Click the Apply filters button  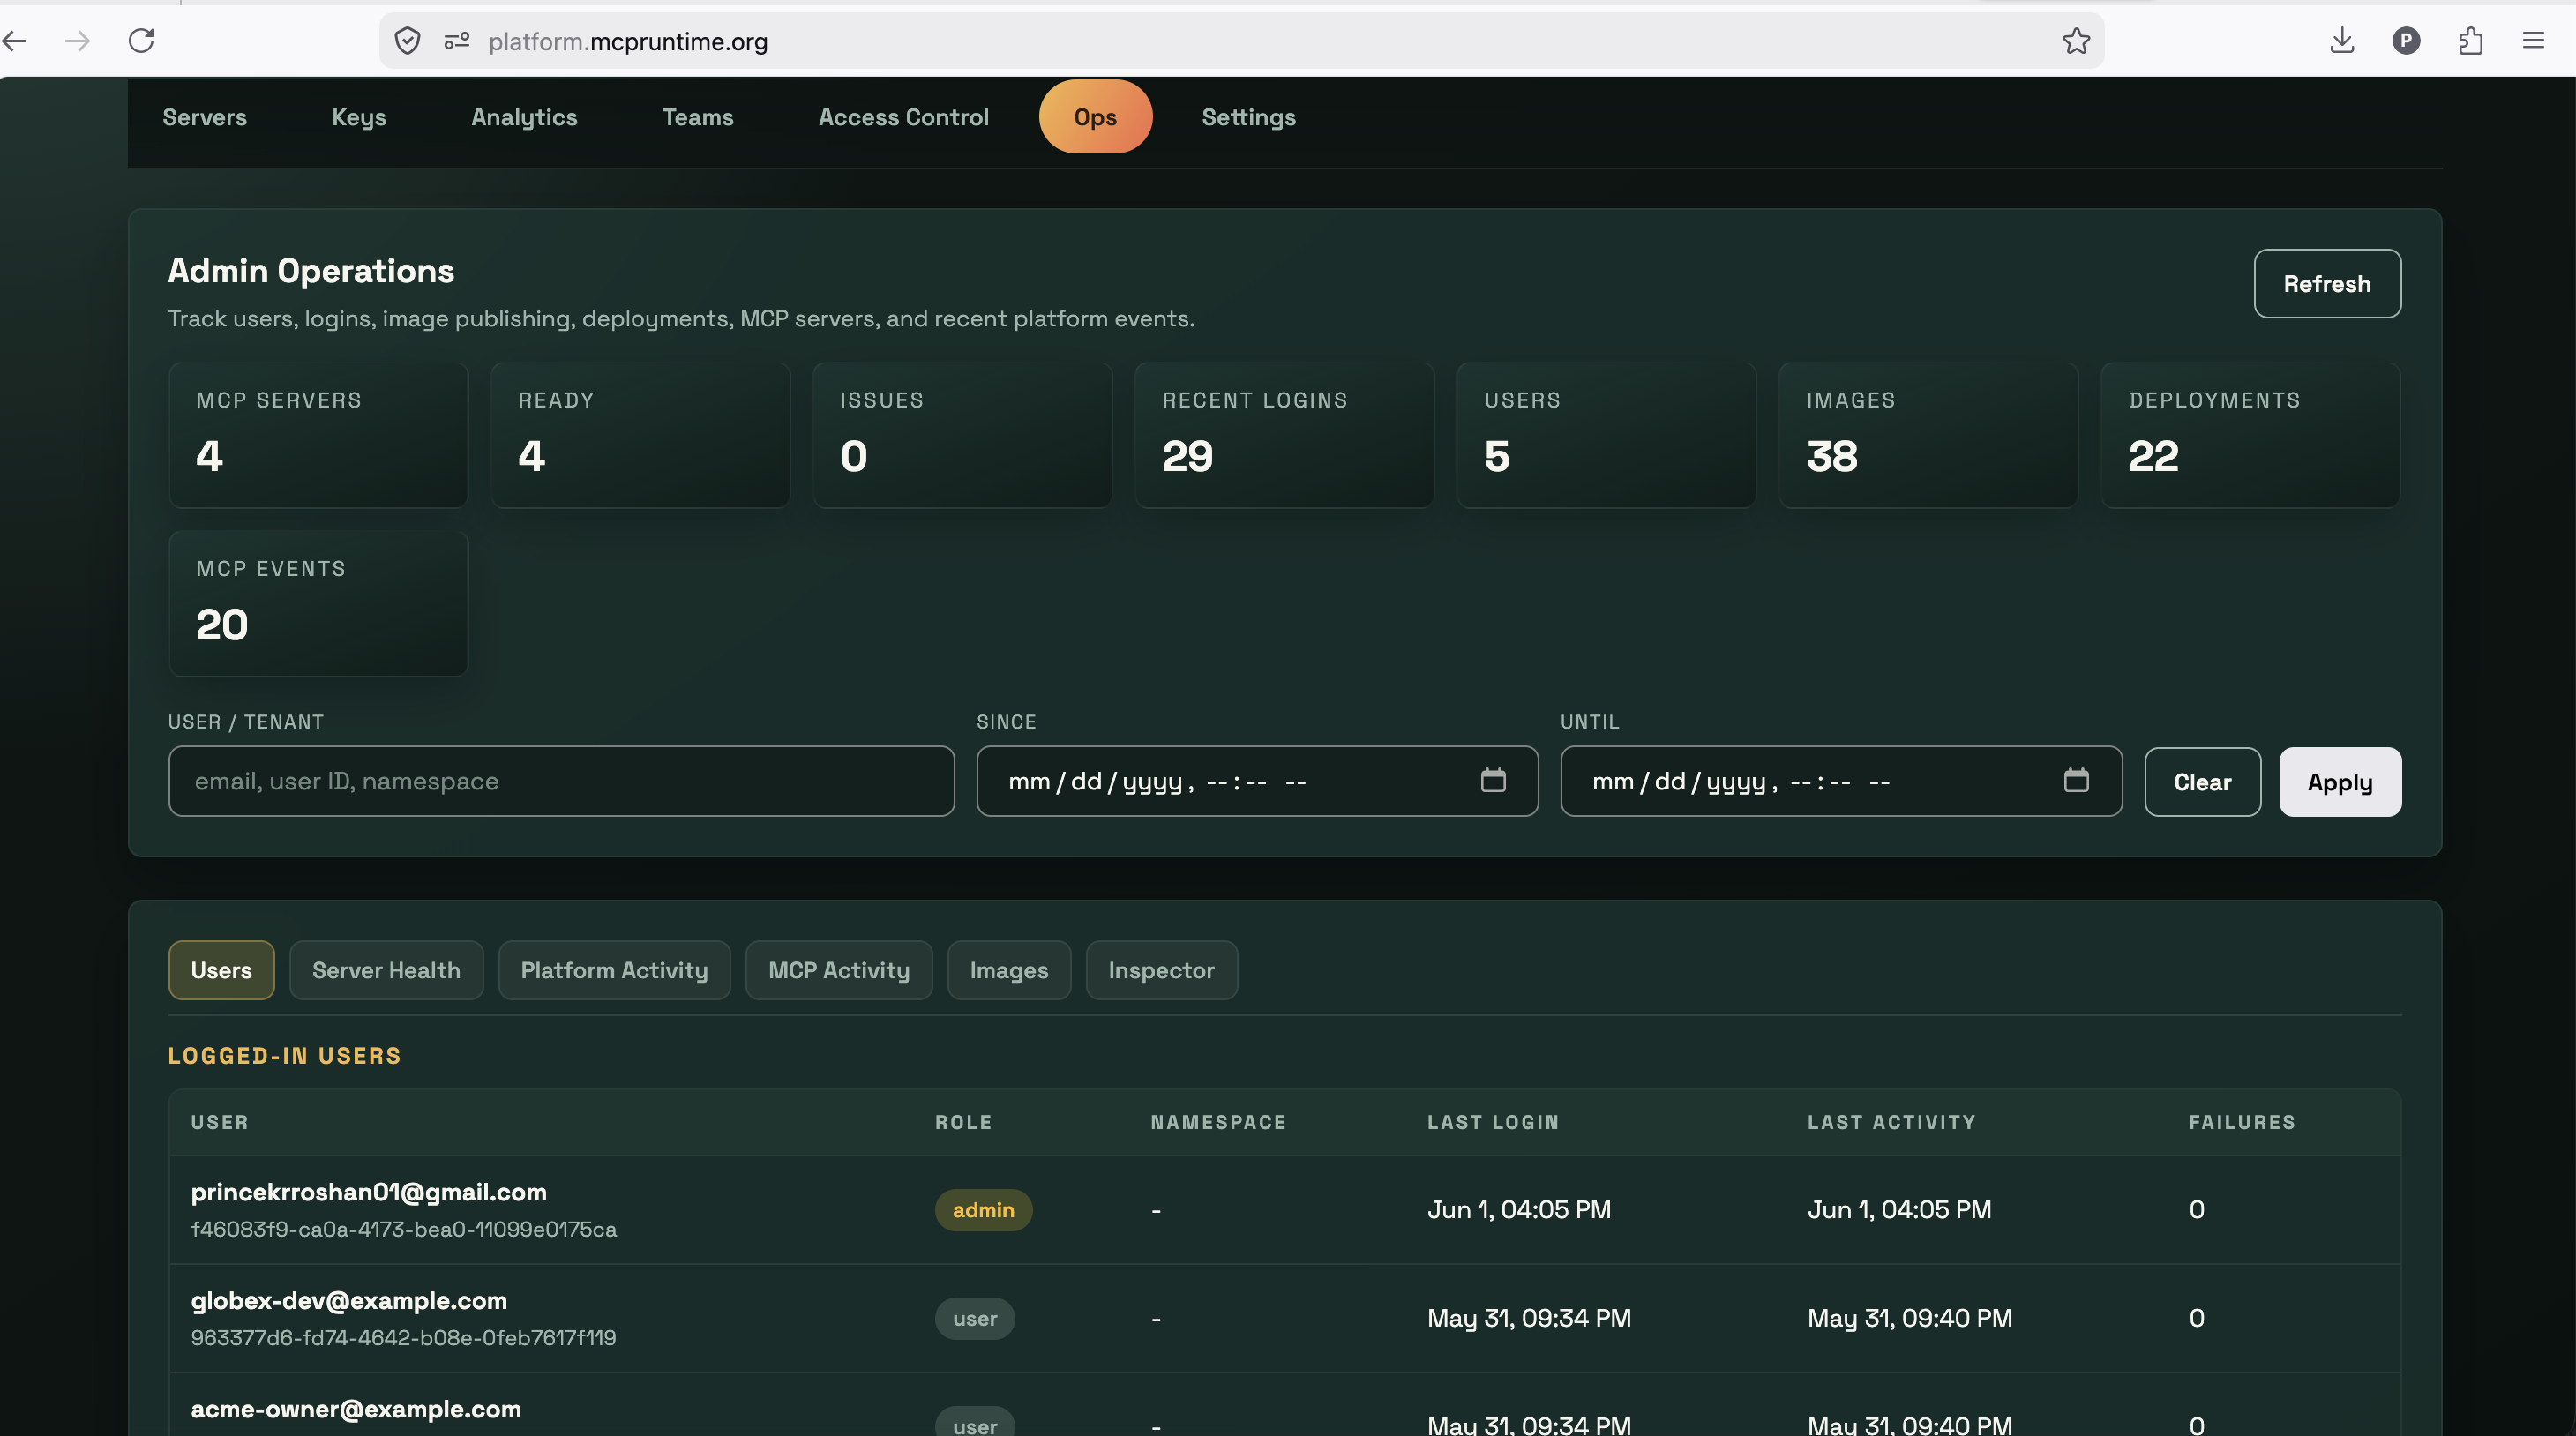pyautogui.click(x=2339, y=782)
